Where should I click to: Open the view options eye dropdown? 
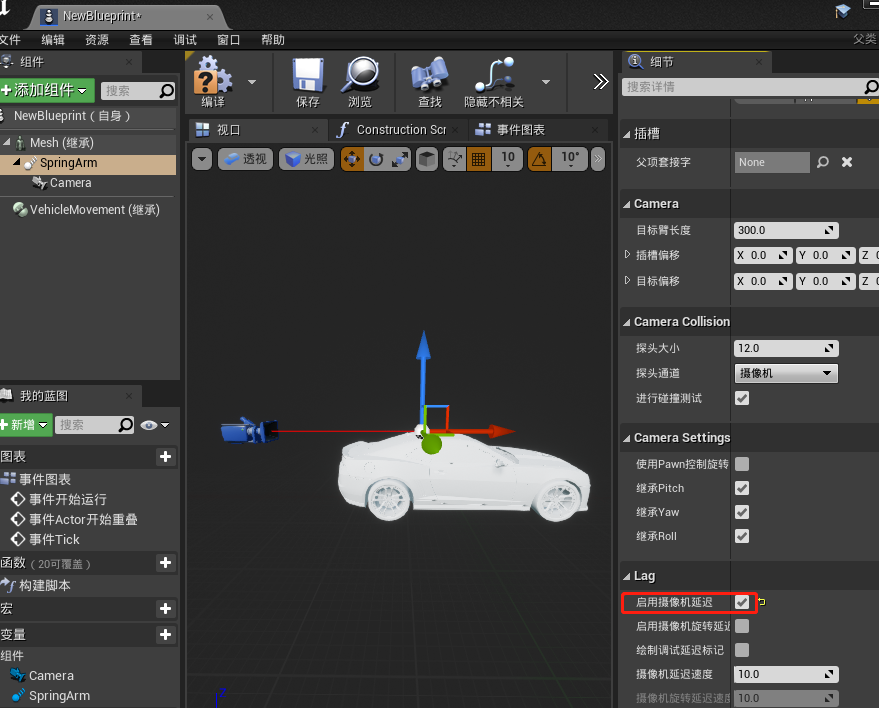click(154, 425)
